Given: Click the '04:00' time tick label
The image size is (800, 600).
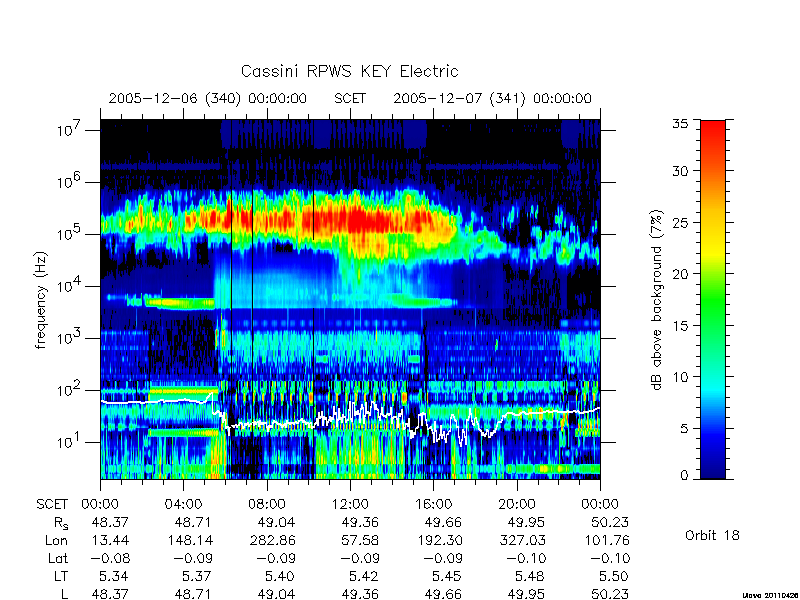Looking at the screenshot, I should pos(183,505).
